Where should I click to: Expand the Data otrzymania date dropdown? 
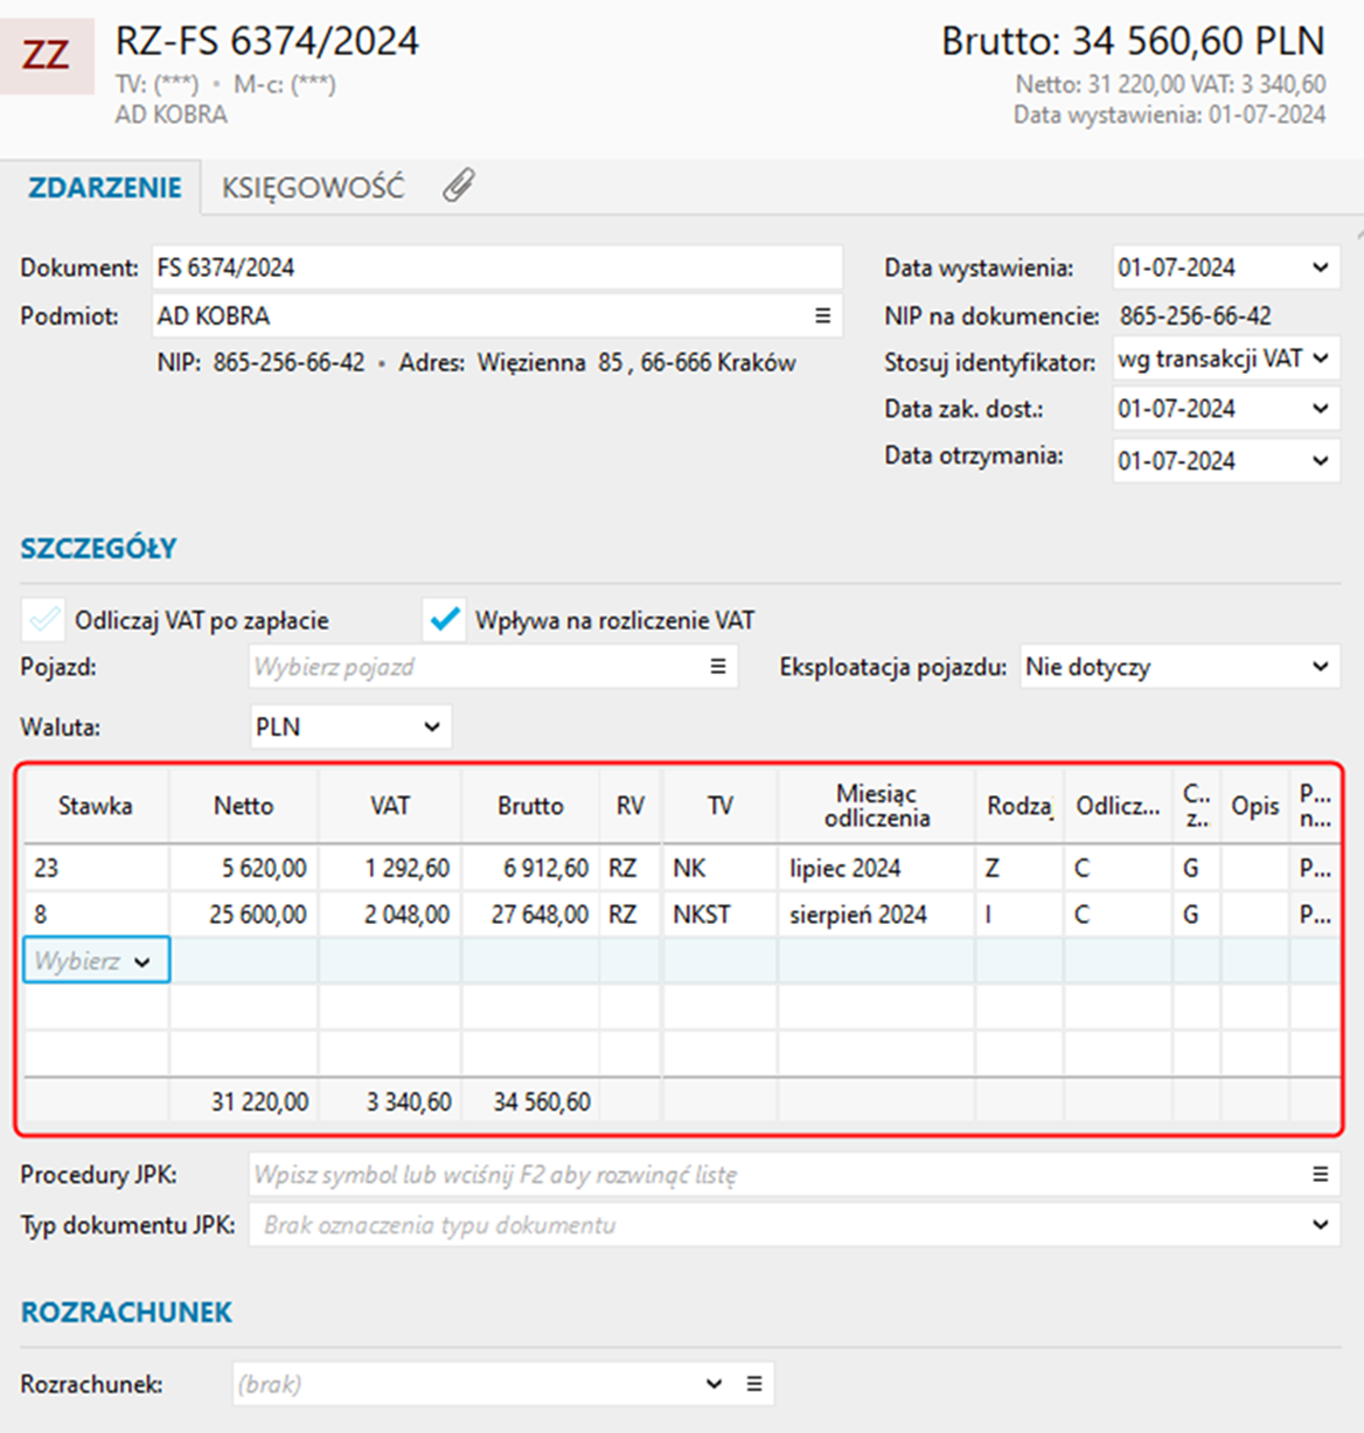coord(1320,461)
